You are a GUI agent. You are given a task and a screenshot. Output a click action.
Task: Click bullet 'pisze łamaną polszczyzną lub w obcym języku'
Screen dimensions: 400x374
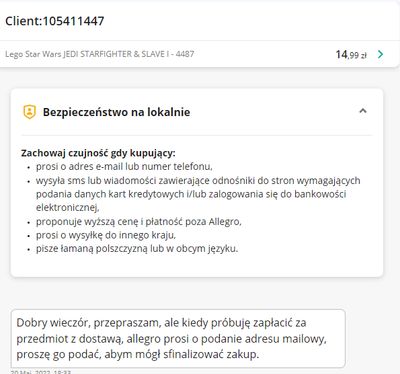137,249
